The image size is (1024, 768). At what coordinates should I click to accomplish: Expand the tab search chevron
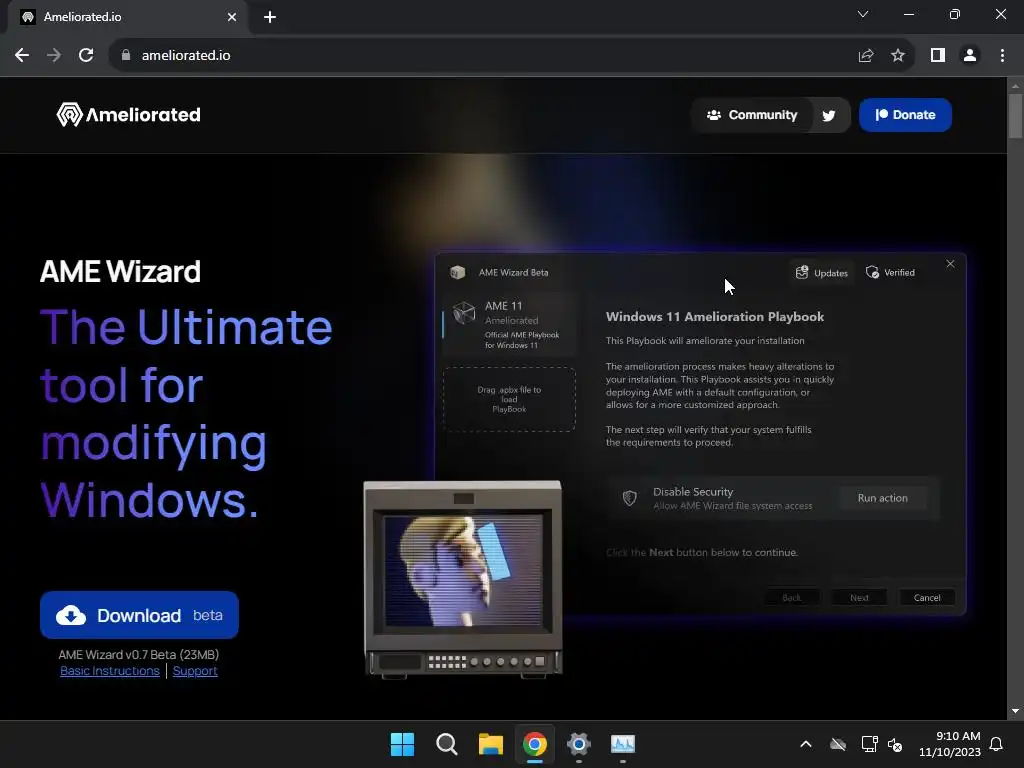863,14
